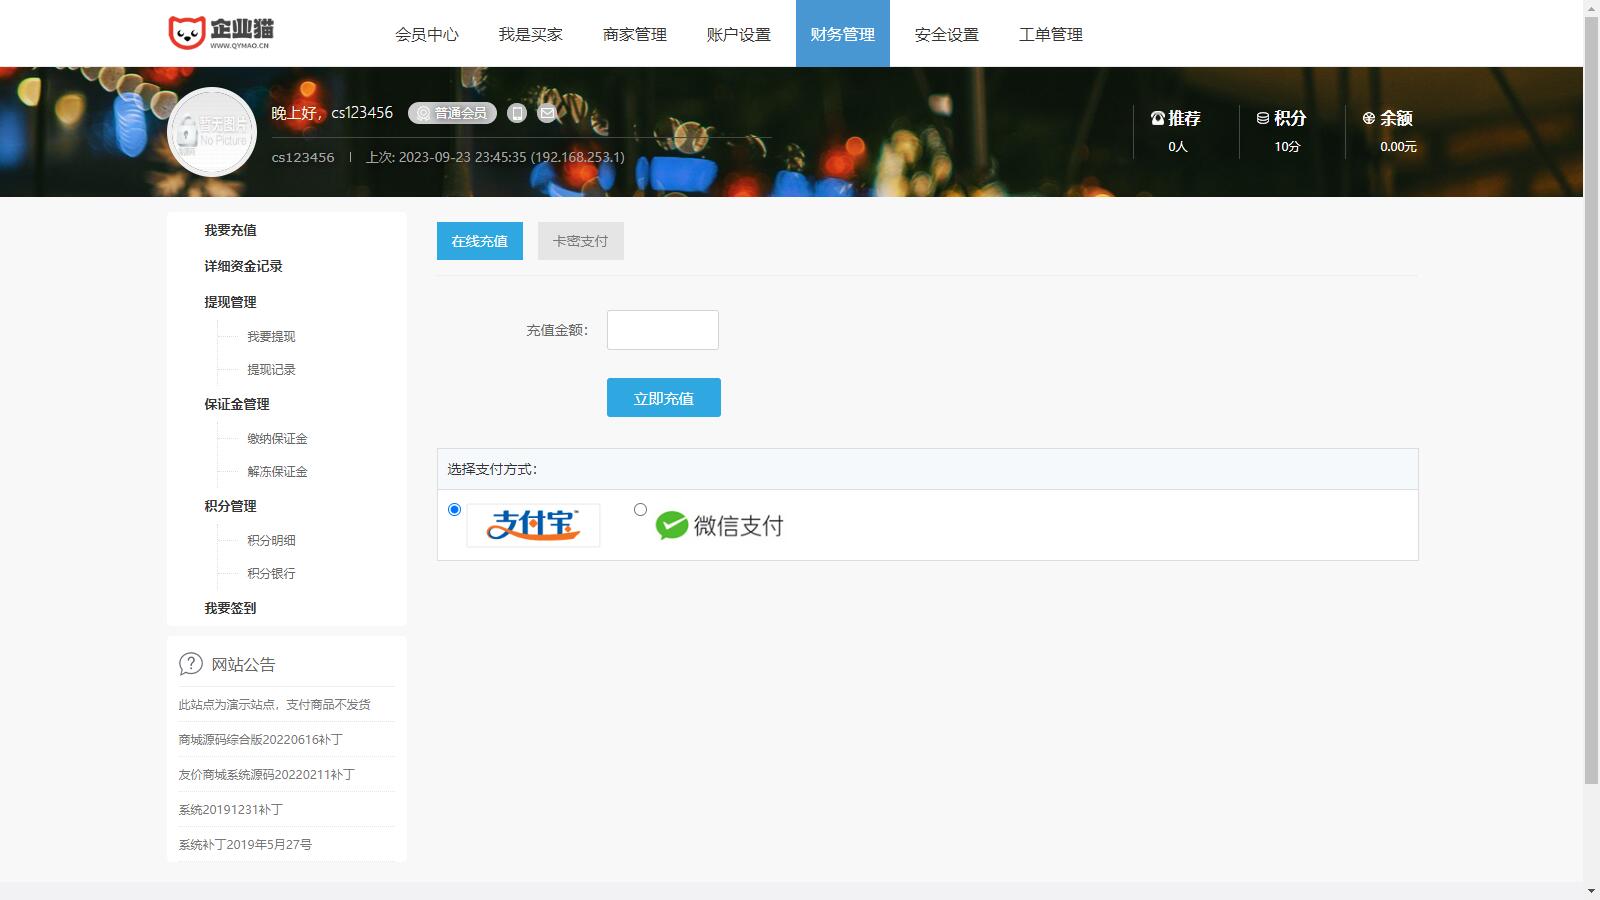Click the user avatar placeholder picture
Viewport: 1600px width, 900px height.
pyautogui.click(x=212, y=132)
